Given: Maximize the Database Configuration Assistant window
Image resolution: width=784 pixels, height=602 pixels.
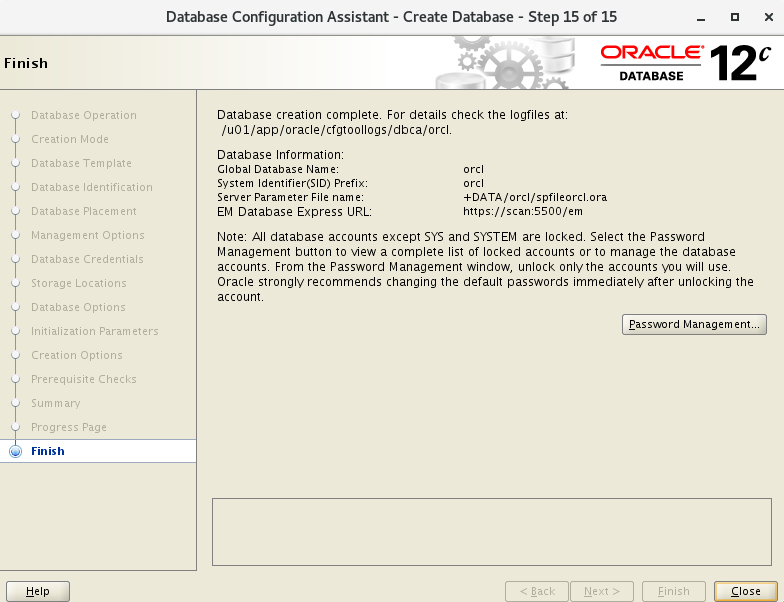Looking at the screenshot, I should coord(735,17).
